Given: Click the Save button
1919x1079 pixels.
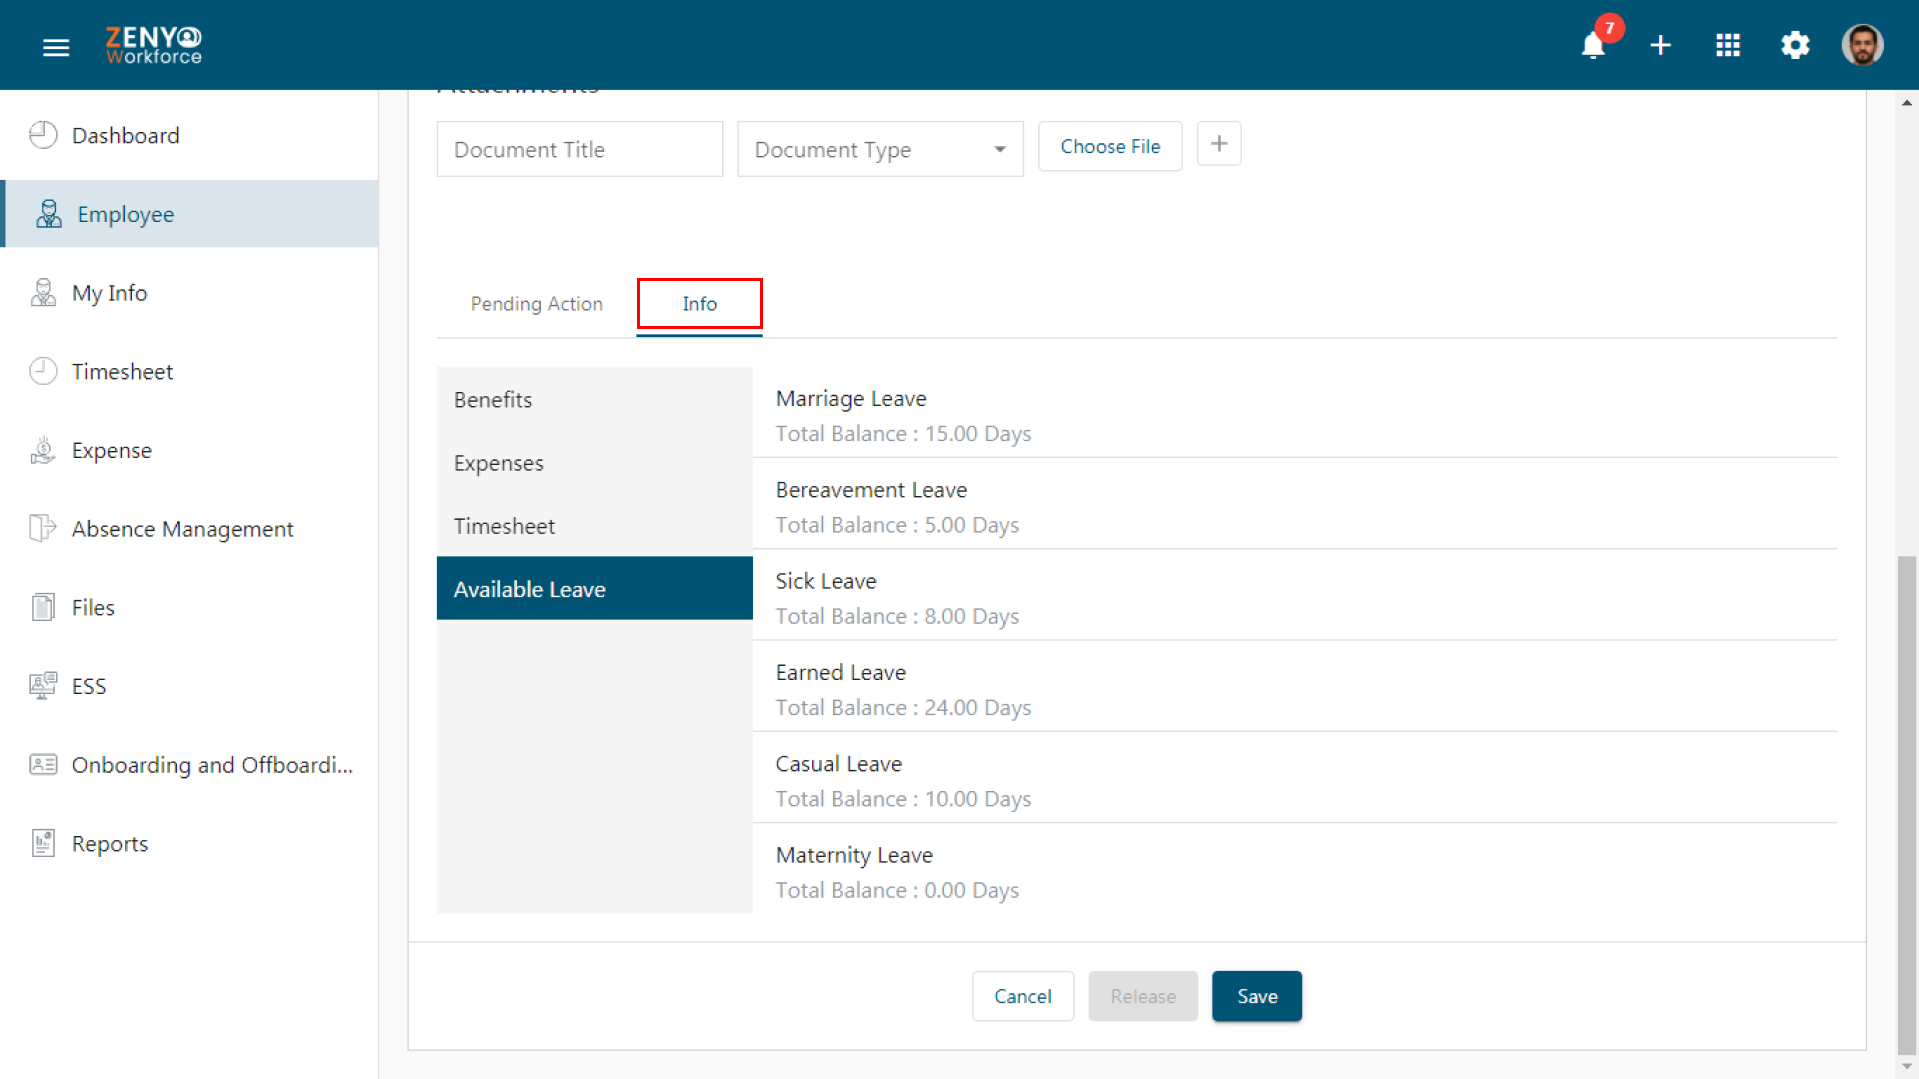Looking at the screenshot, I should [x=1257, y=996].
